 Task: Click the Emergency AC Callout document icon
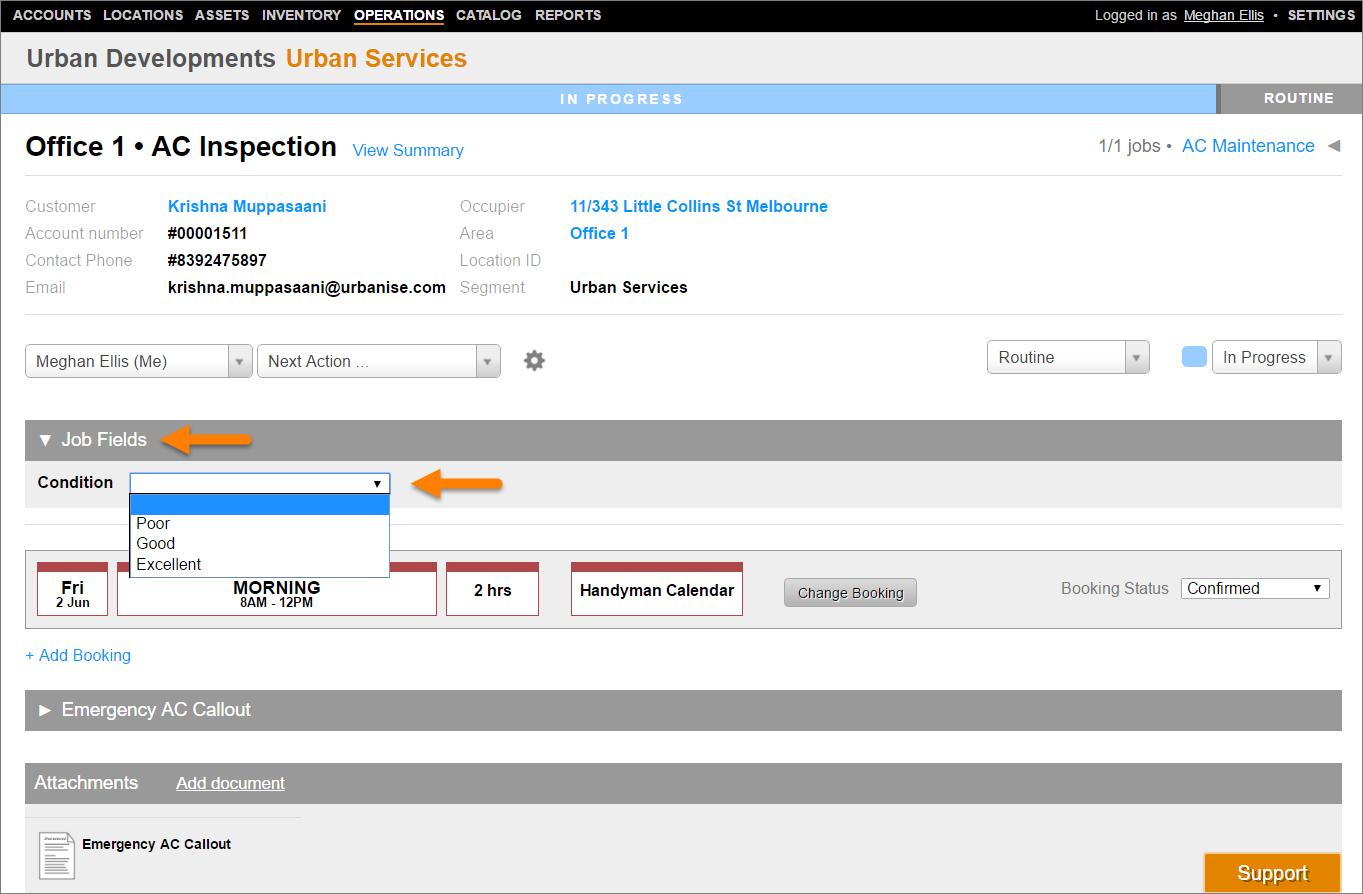coord(57,856)
